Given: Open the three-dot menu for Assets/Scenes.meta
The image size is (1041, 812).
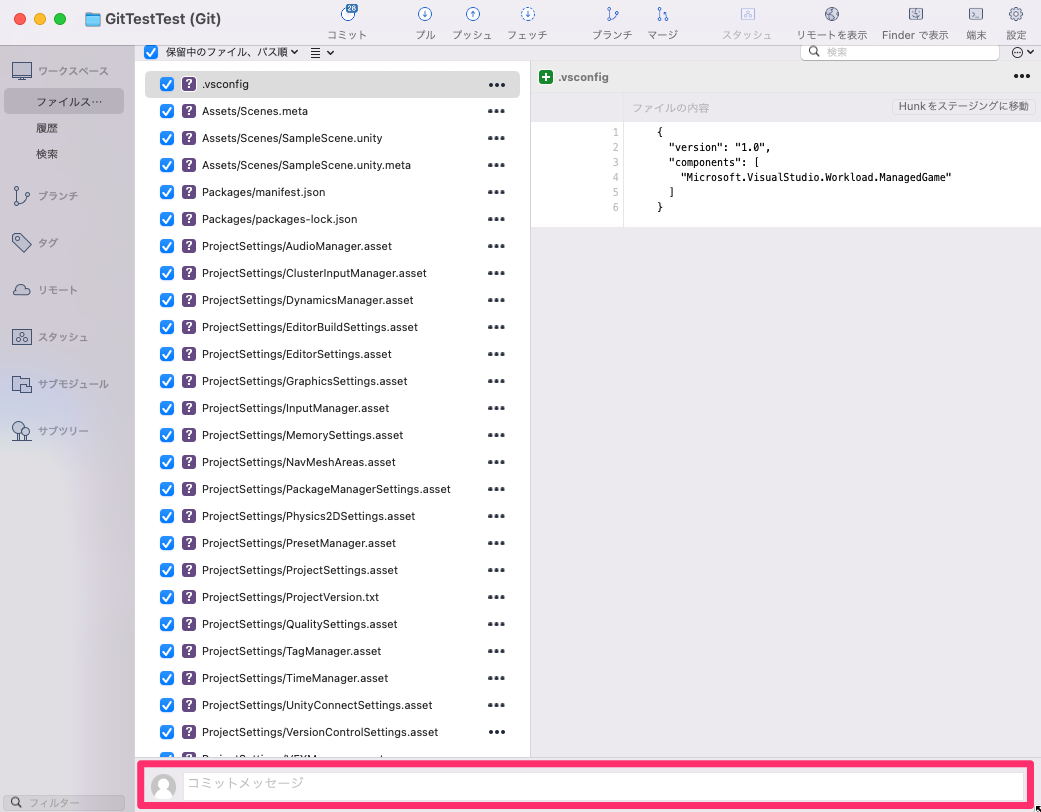Looking at the screenshot, I should pos(496,112).
